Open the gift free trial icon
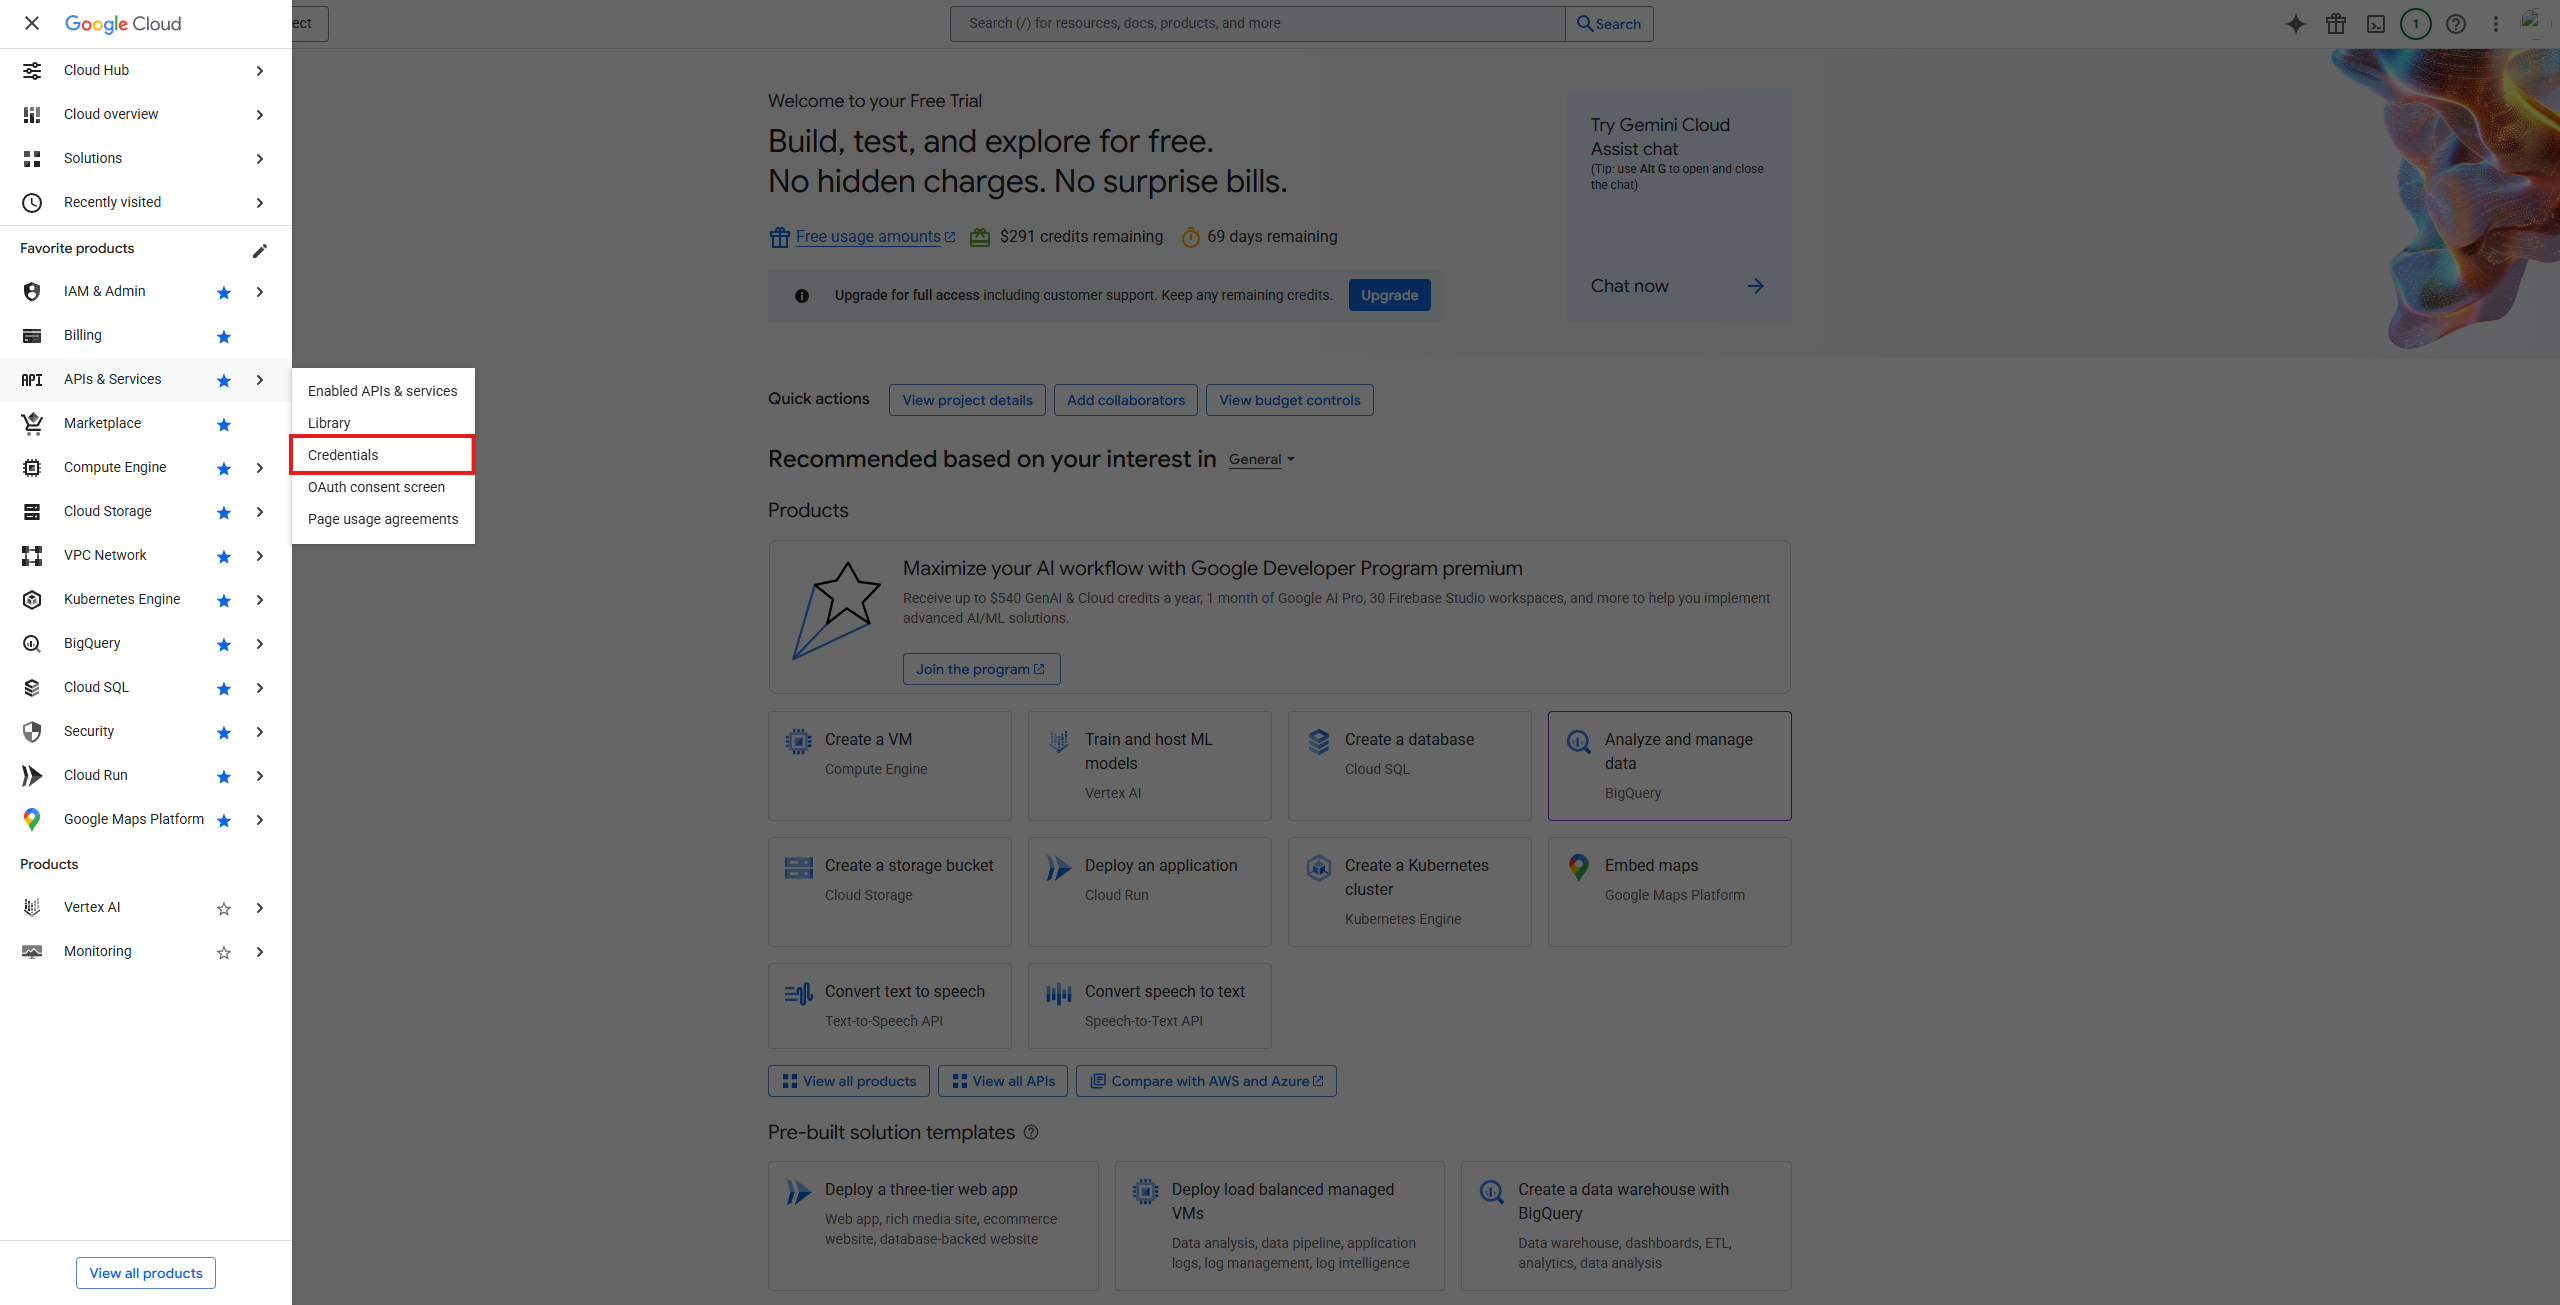Image resolution: width=2560 pixels, height=1305 pixels. [2336, 24]
